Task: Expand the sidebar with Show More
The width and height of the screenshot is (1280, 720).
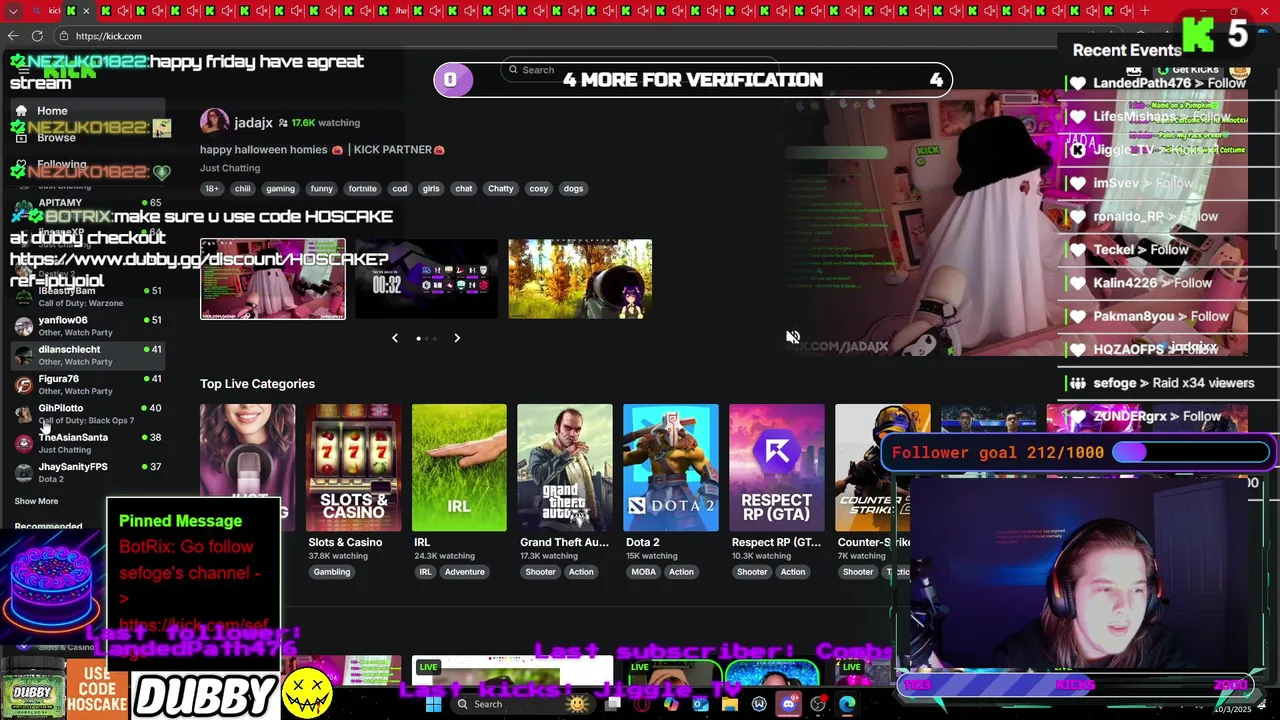Action: click(x=36, y=501)
